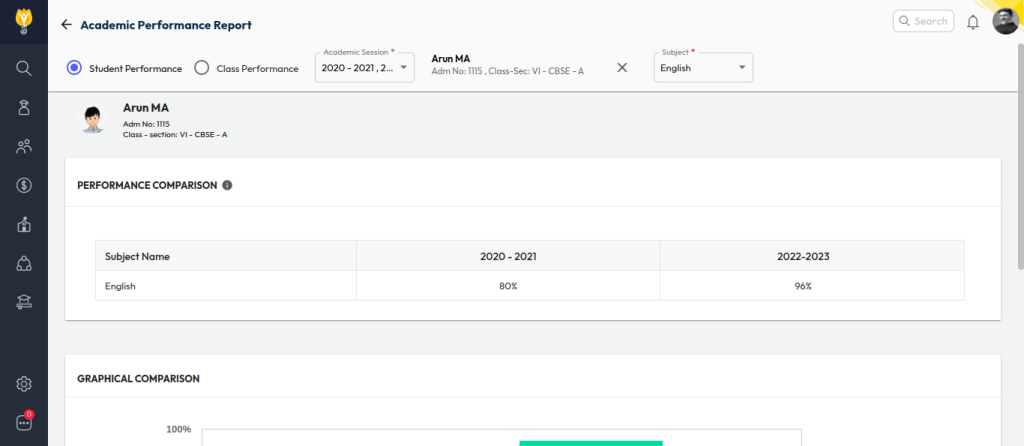1024x446 pixels.
Task: Click the Search field in top bar
Action: click(x=921, y=21)
